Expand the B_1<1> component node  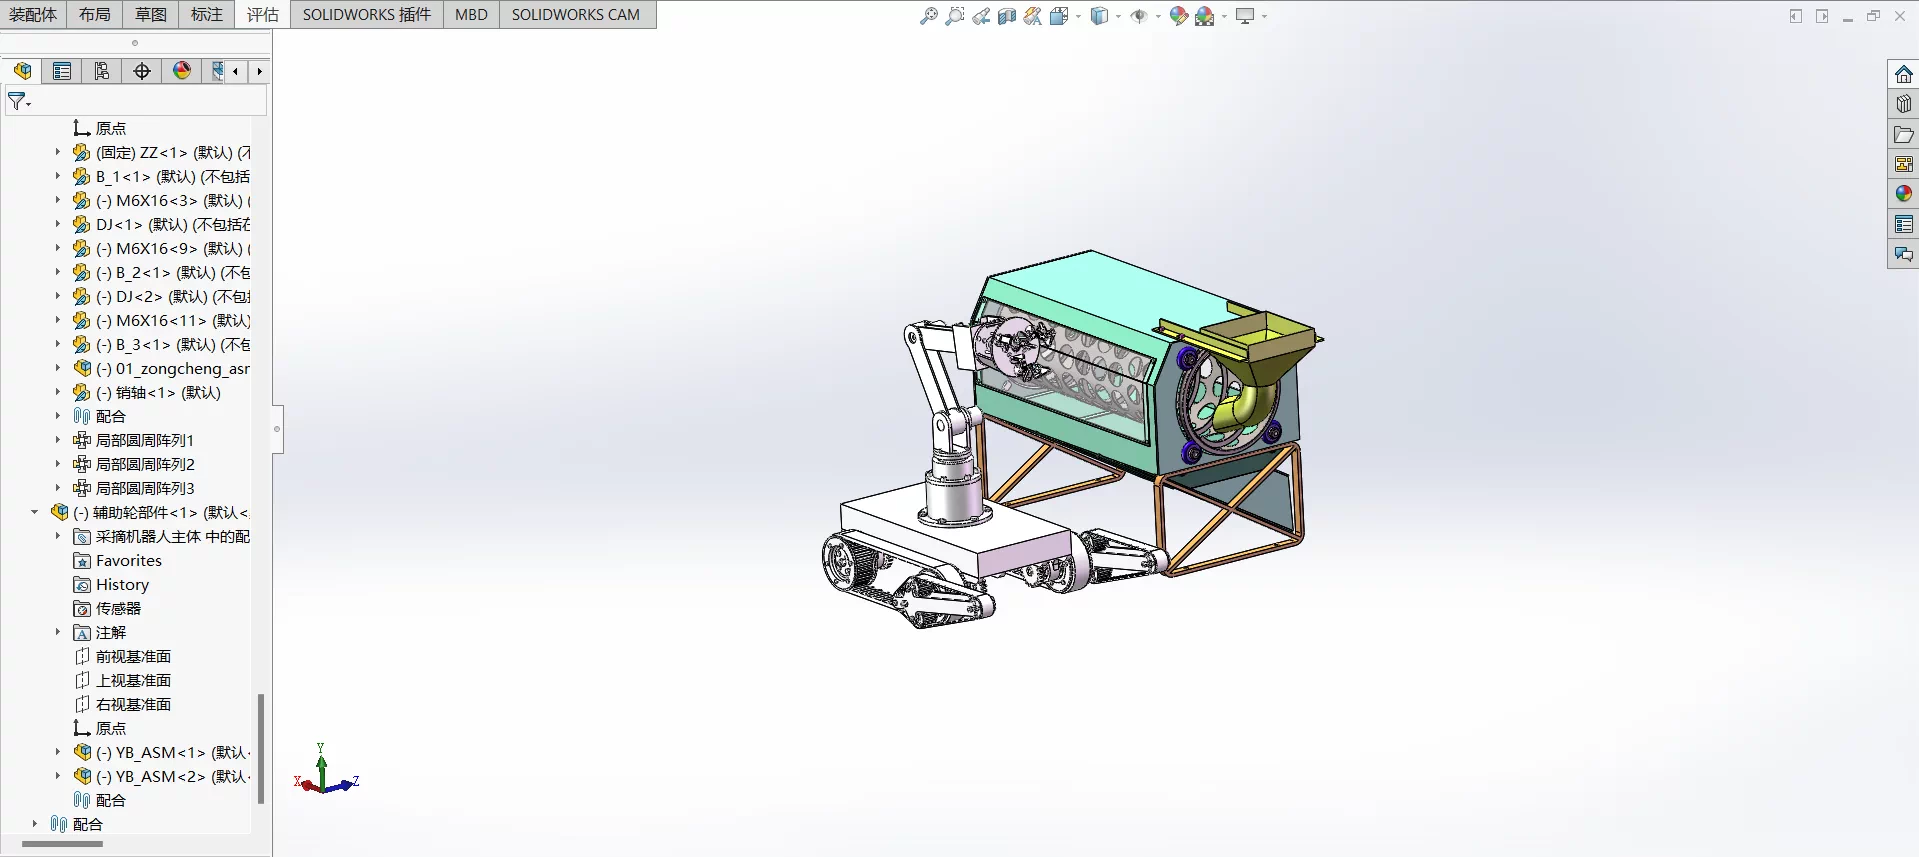pyautogui.click(x=57, y=177)
